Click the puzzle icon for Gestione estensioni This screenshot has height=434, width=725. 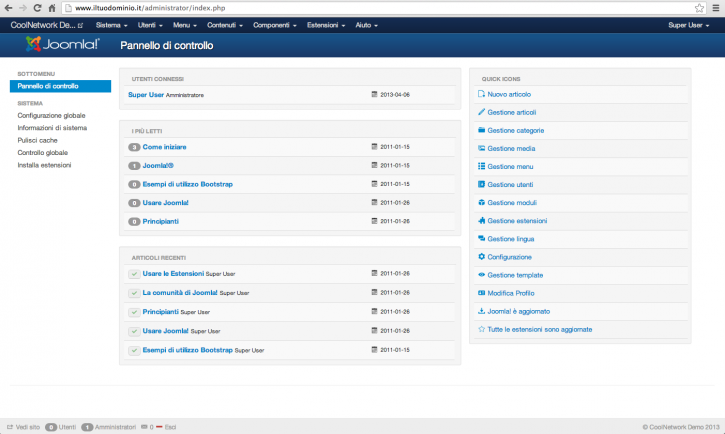481,220
